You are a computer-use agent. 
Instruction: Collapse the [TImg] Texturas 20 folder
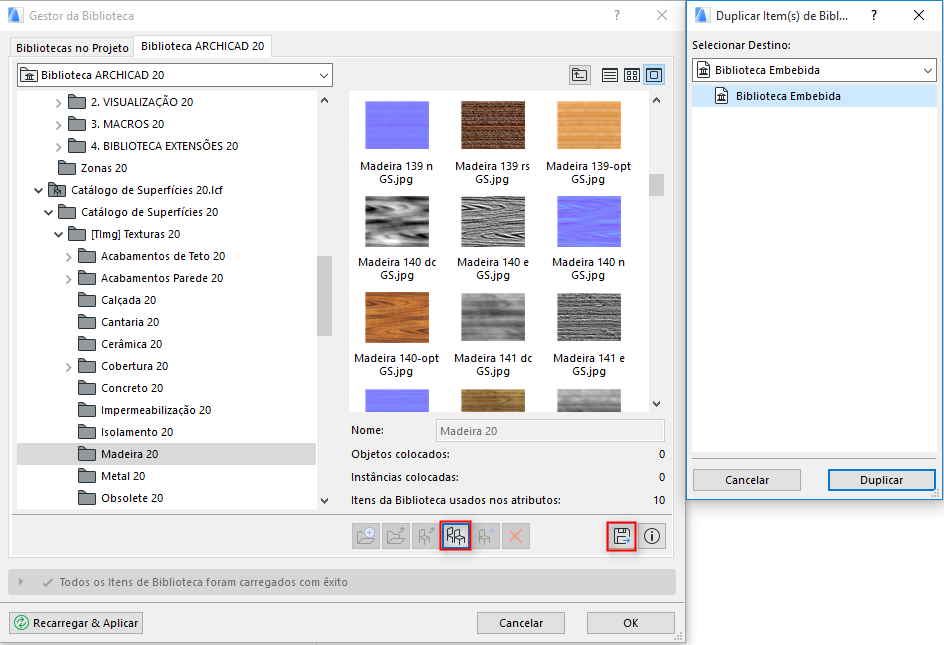pos(58,234)
